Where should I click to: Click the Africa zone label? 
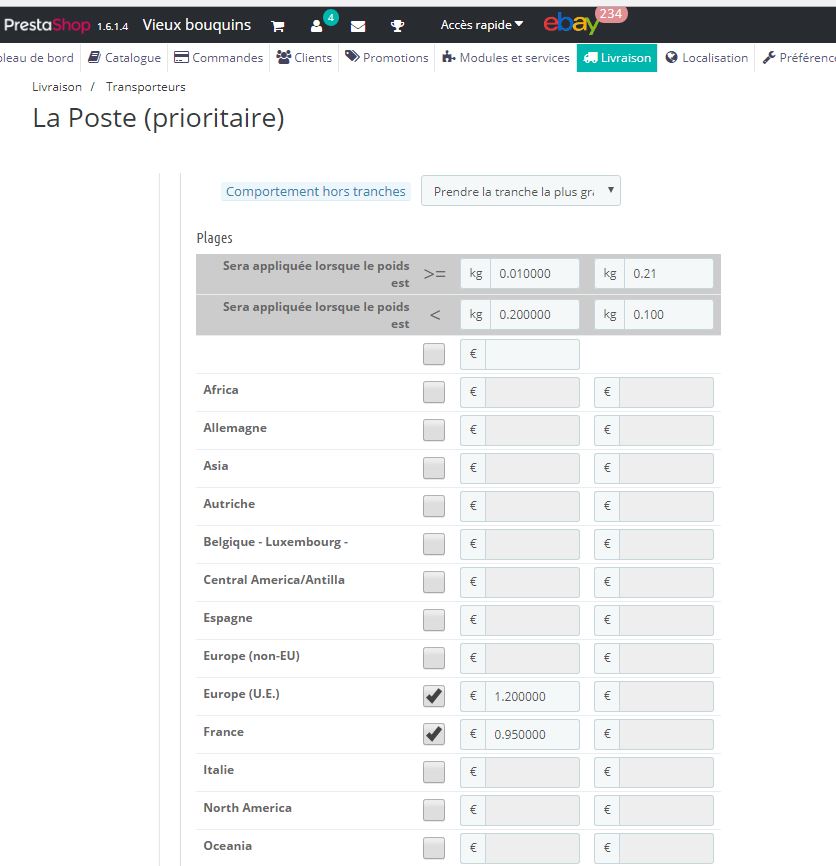click(221, 390)
